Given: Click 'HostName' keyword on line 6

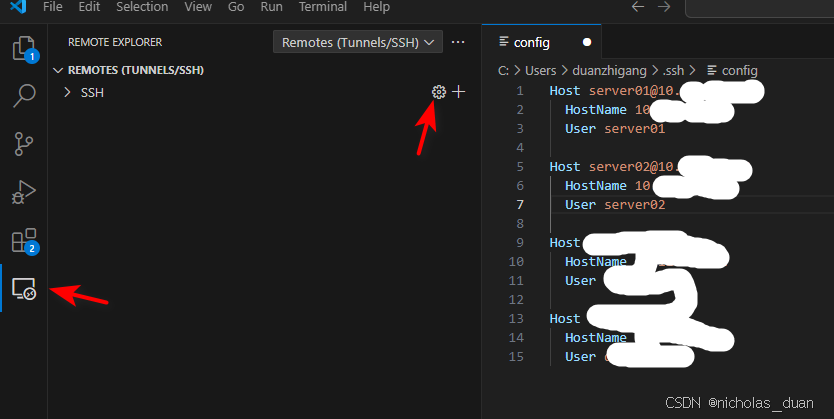Looking at the screenshot, I should click(596, 186).
